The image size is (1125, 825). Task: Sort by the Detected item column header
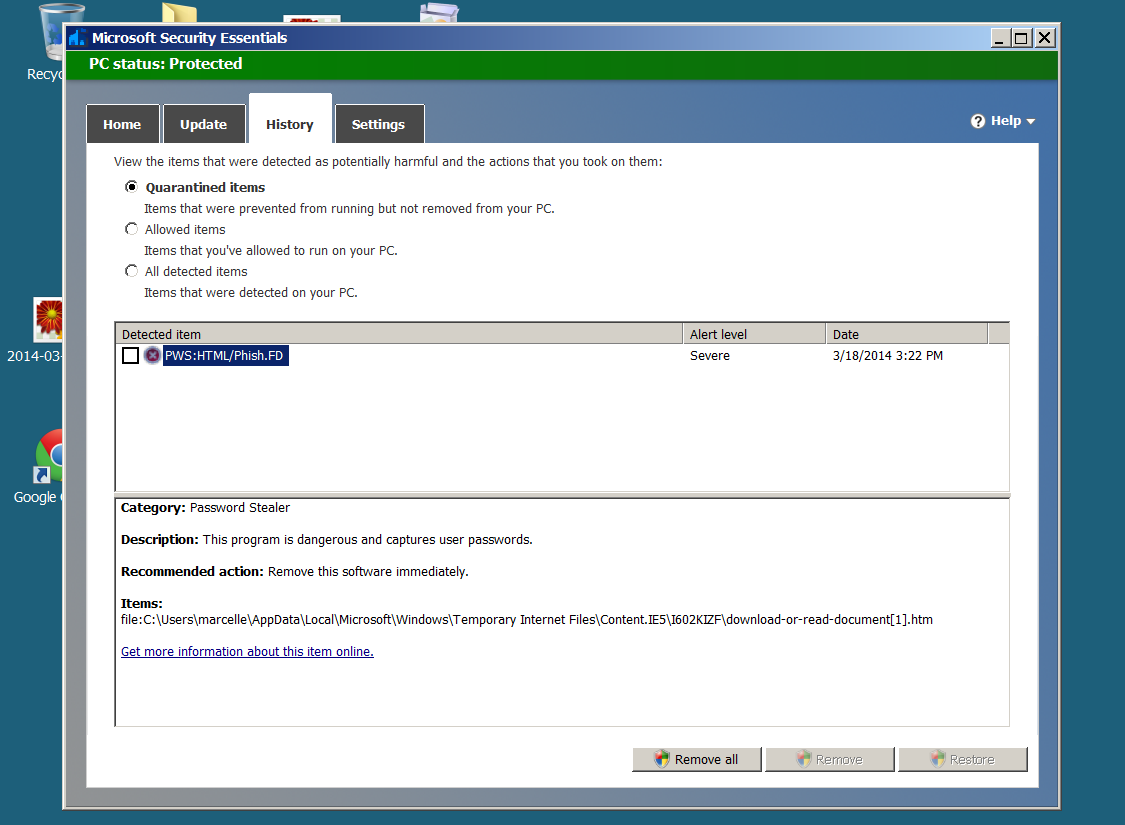point(399,334)
